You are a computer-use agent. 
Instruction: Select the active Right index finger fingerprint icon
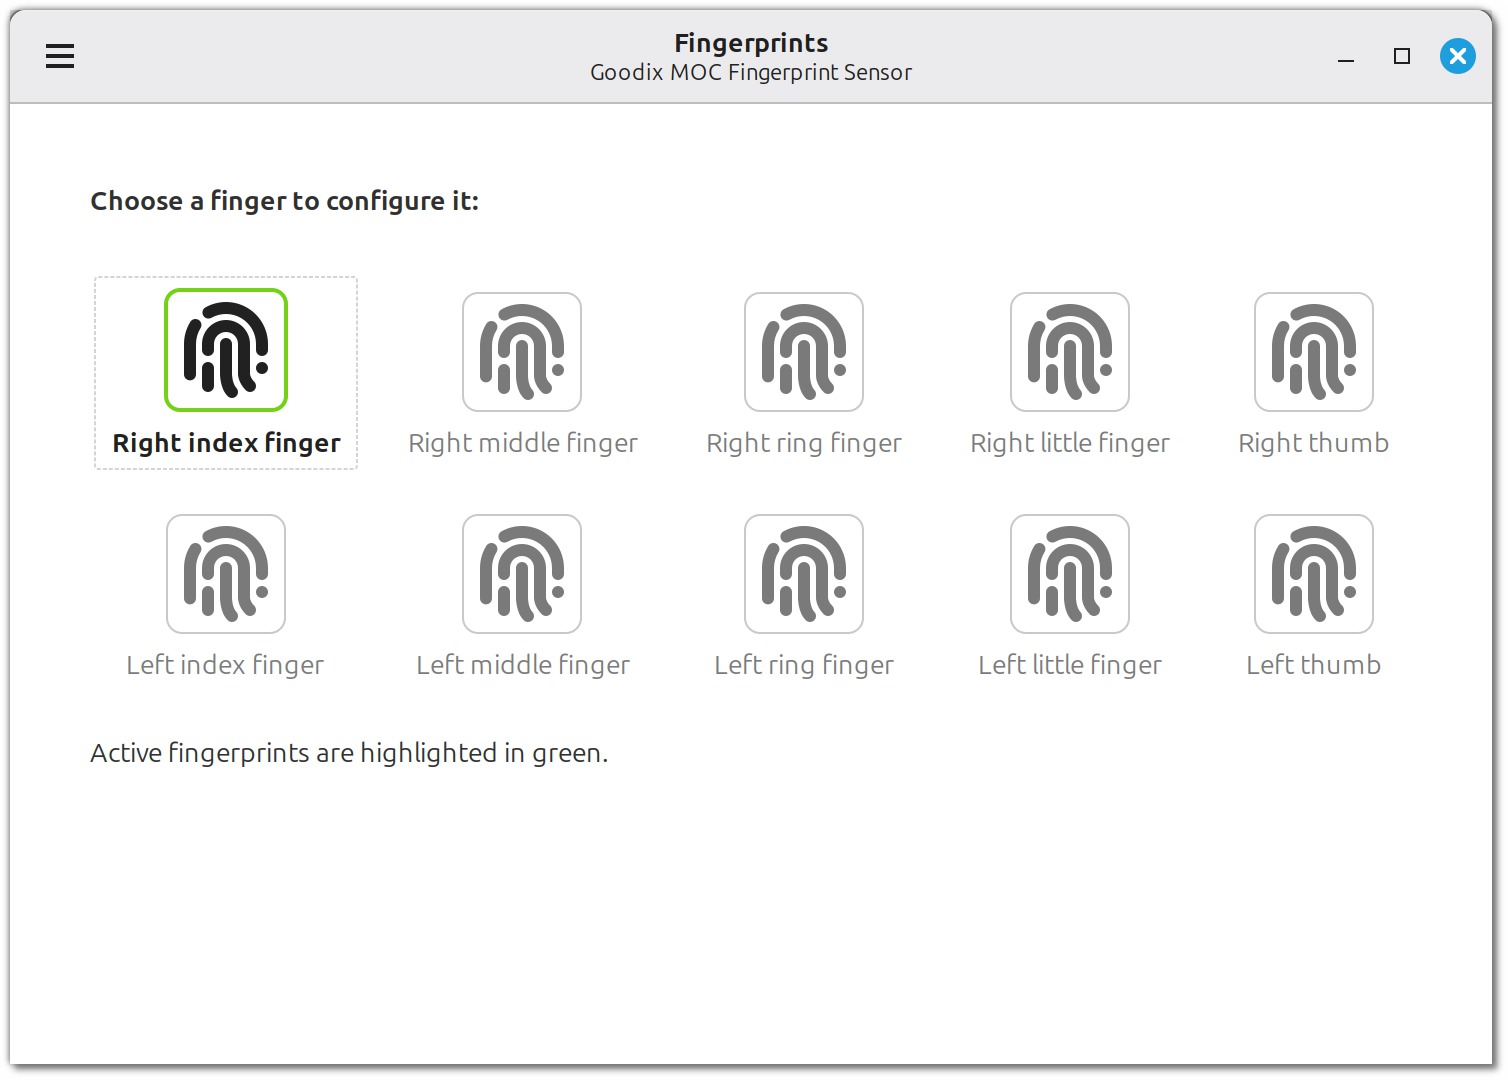point(226,350)
